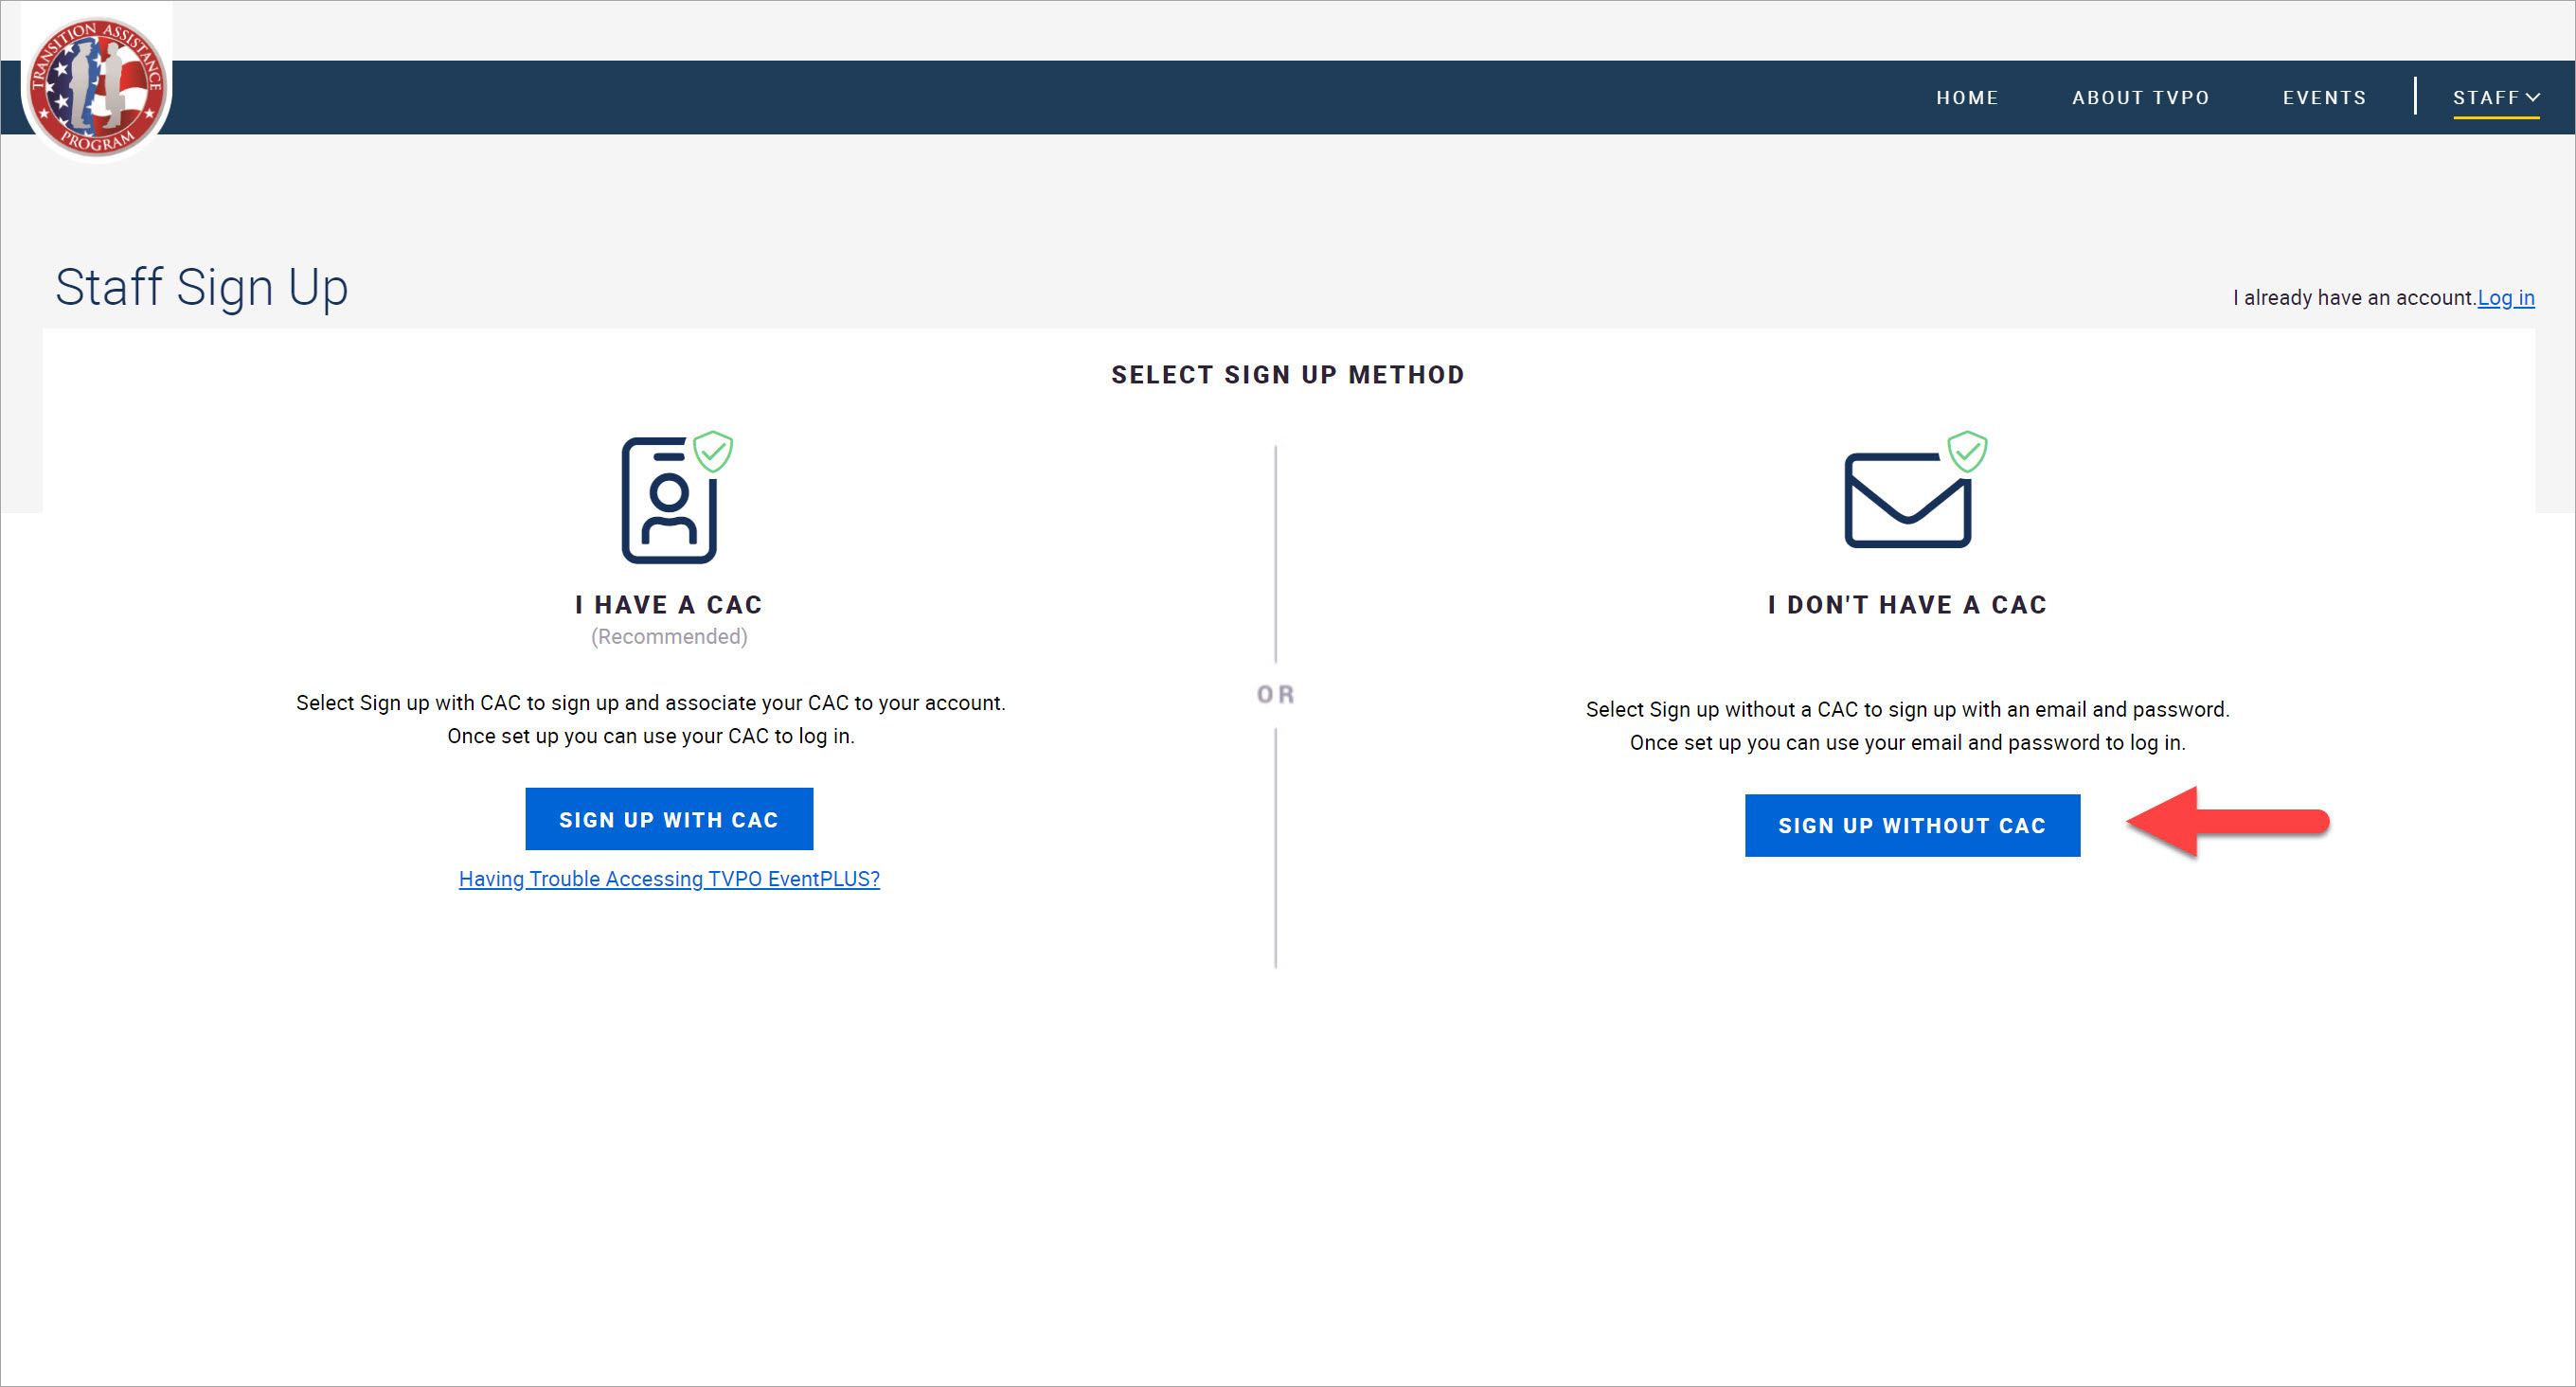
Task: Follow the Log in link
Action: (2505, 297)
